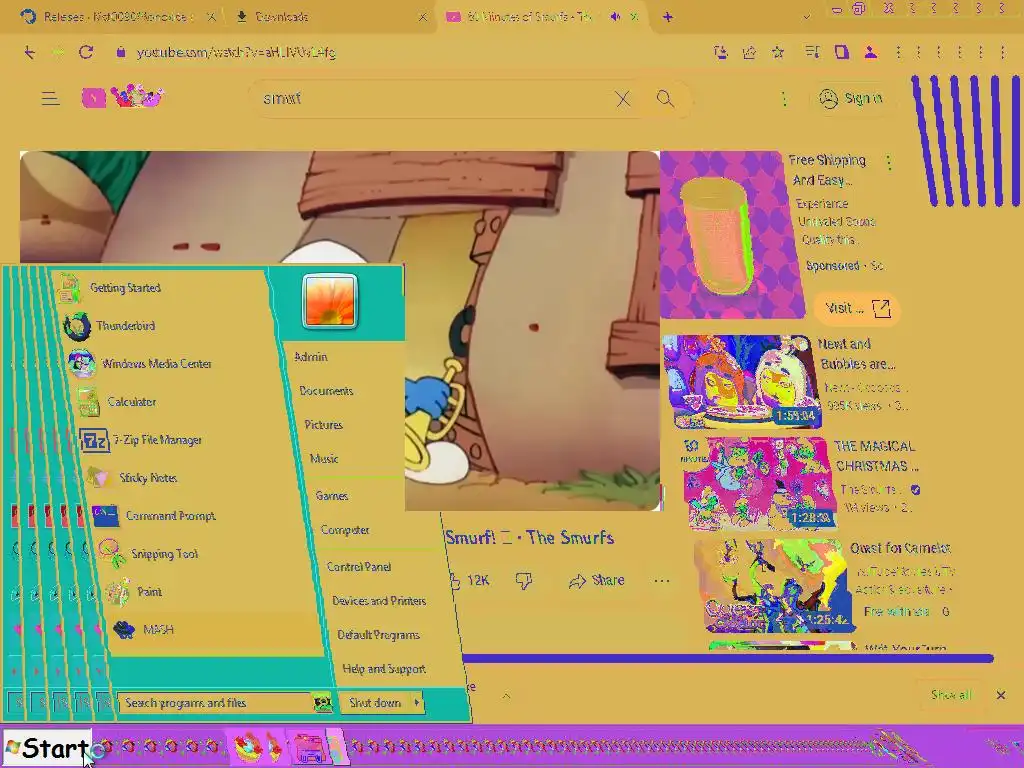Open the tab search chevron in the title bar
The image size is (1024, 768).
point(807,17)
